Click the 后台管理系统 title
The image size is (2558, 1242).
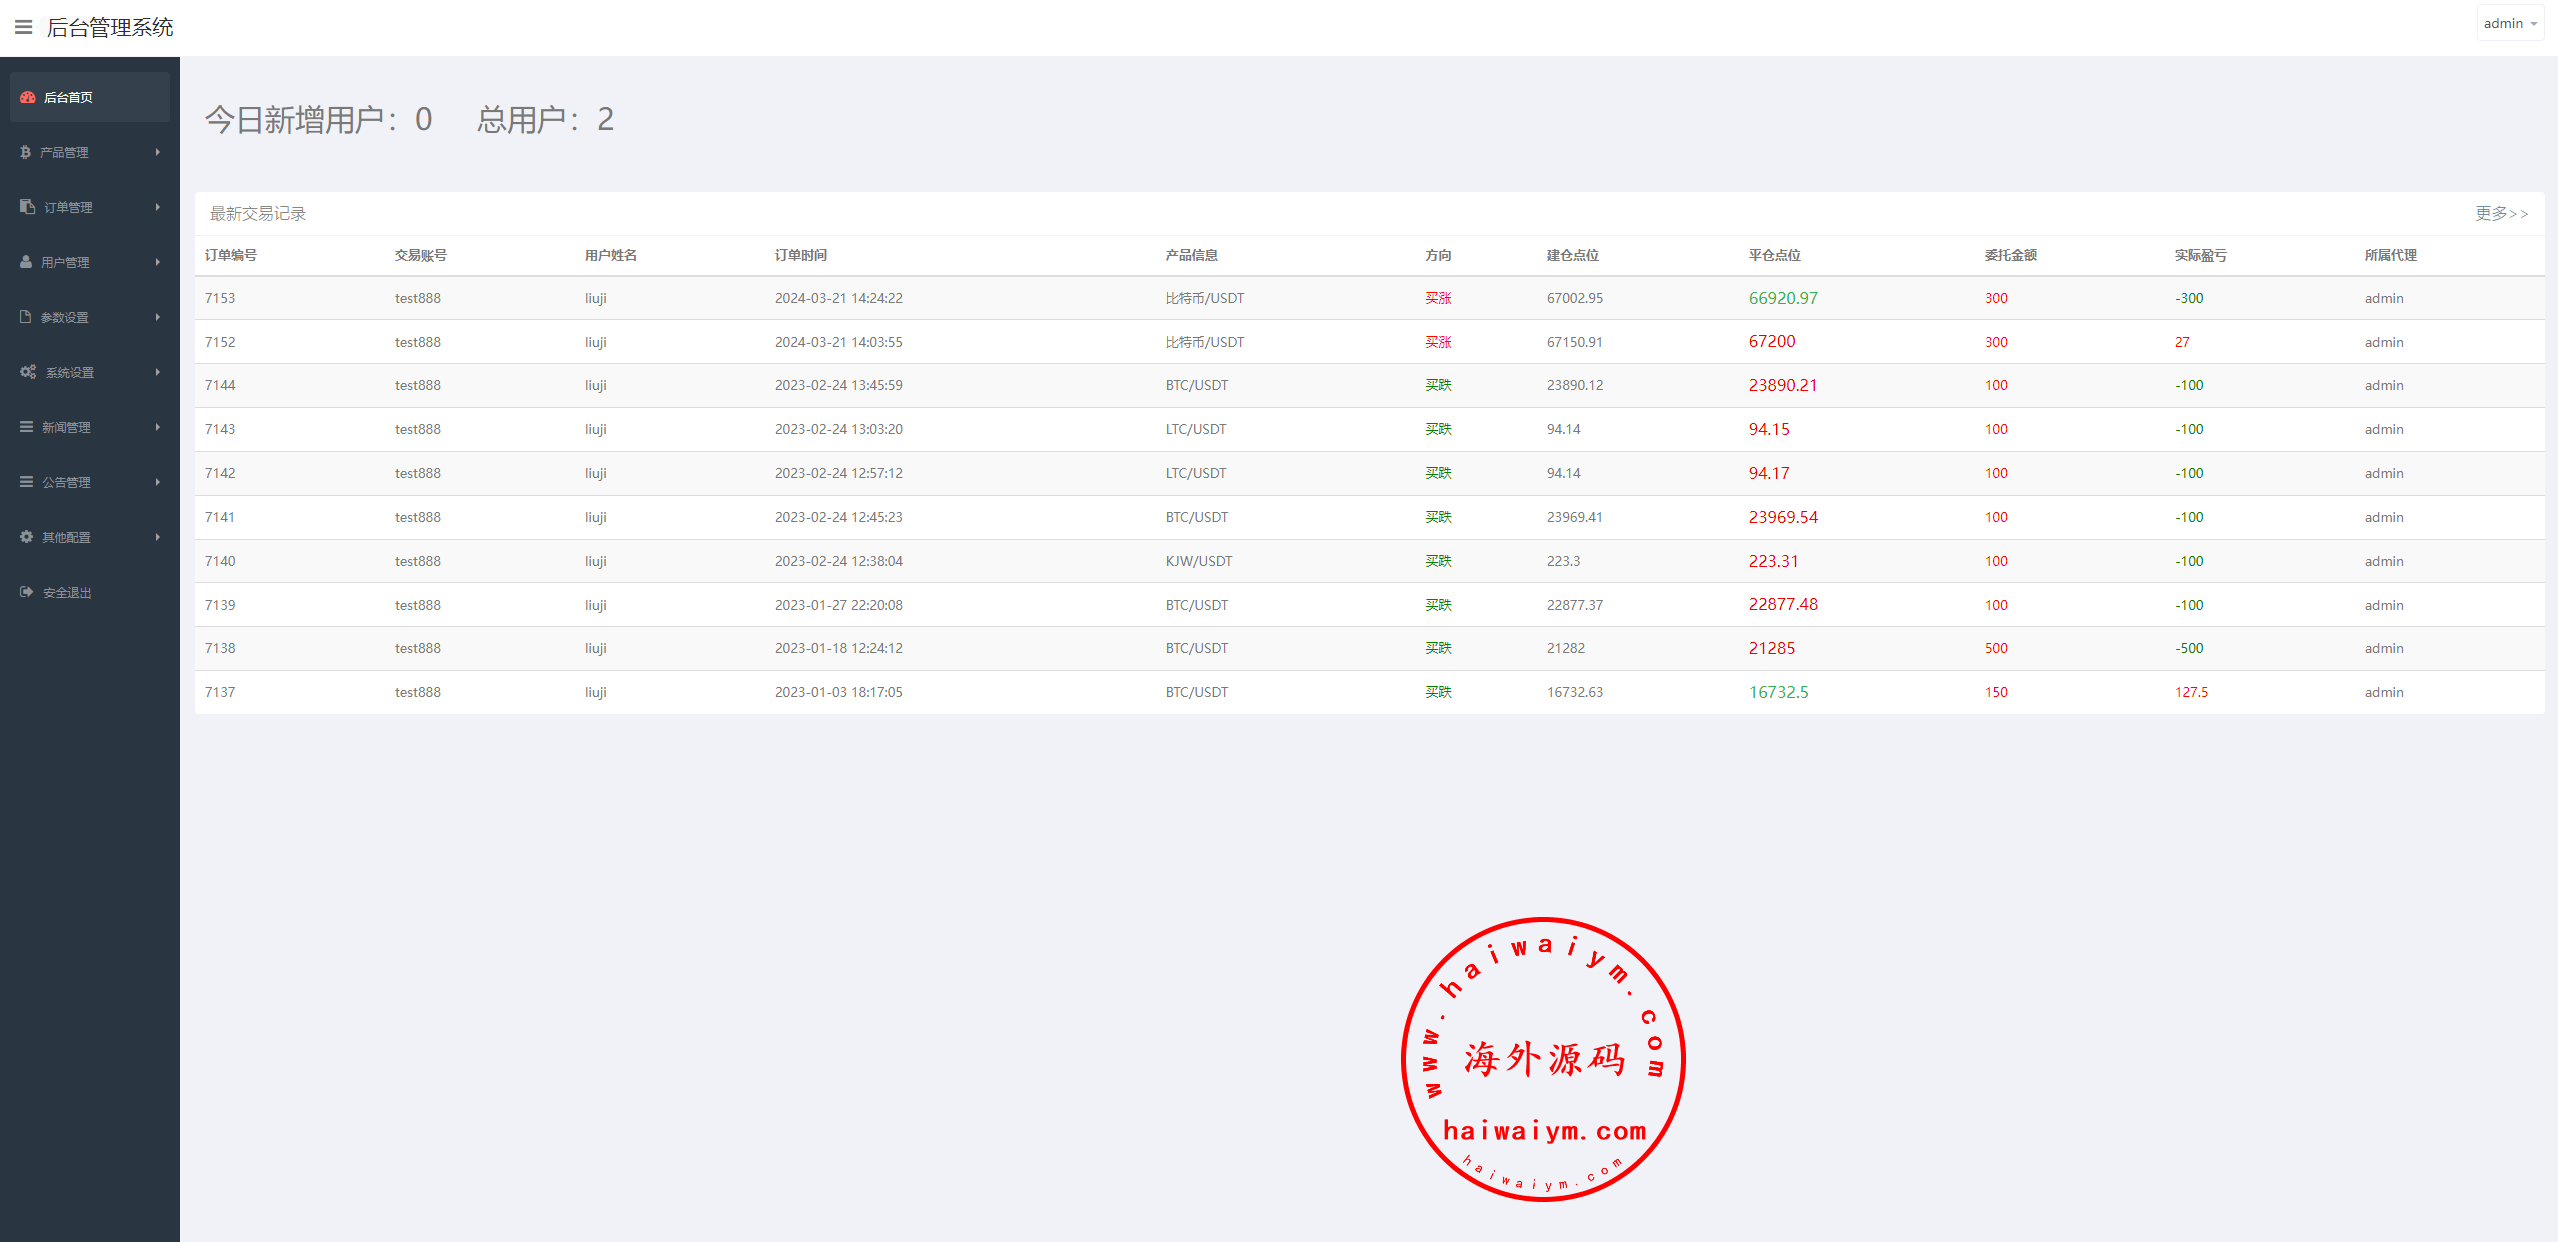coord(110,27)
